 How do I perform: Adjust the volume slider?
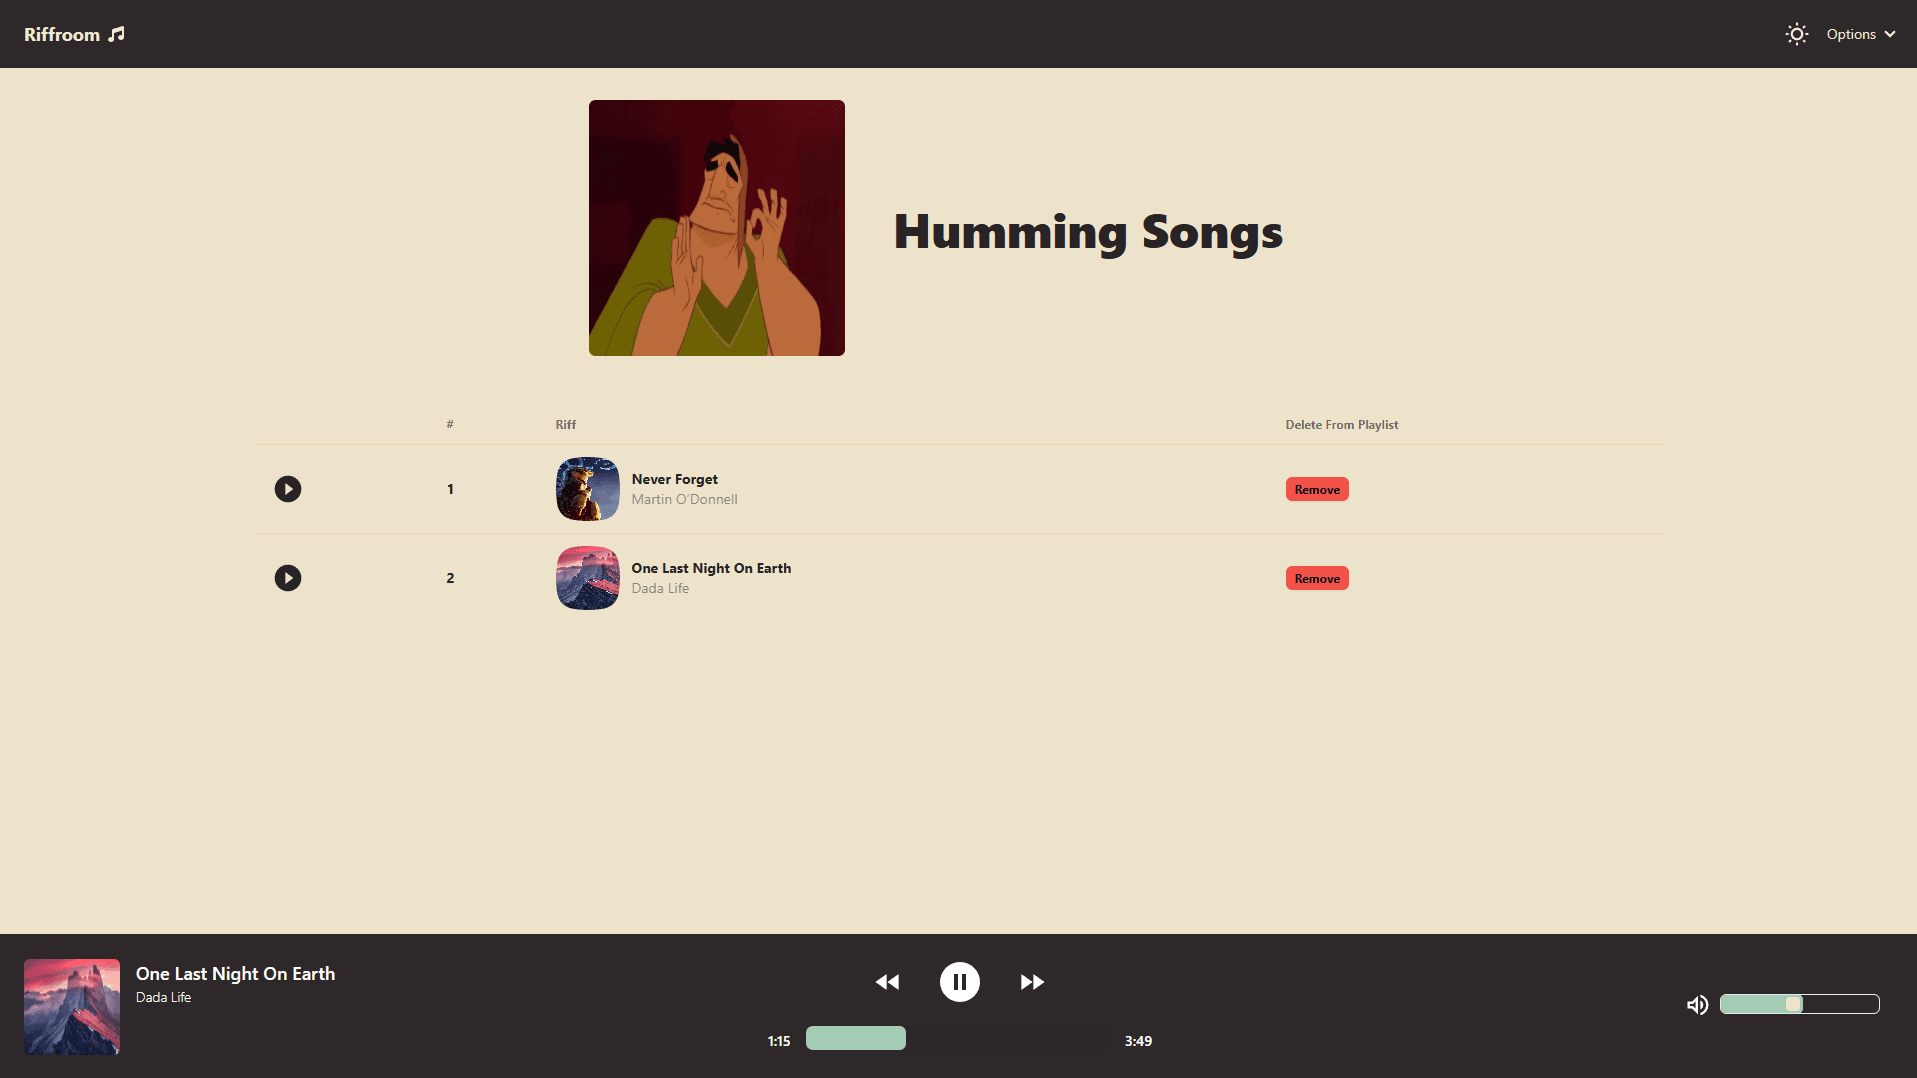tap(1799, 1004)
